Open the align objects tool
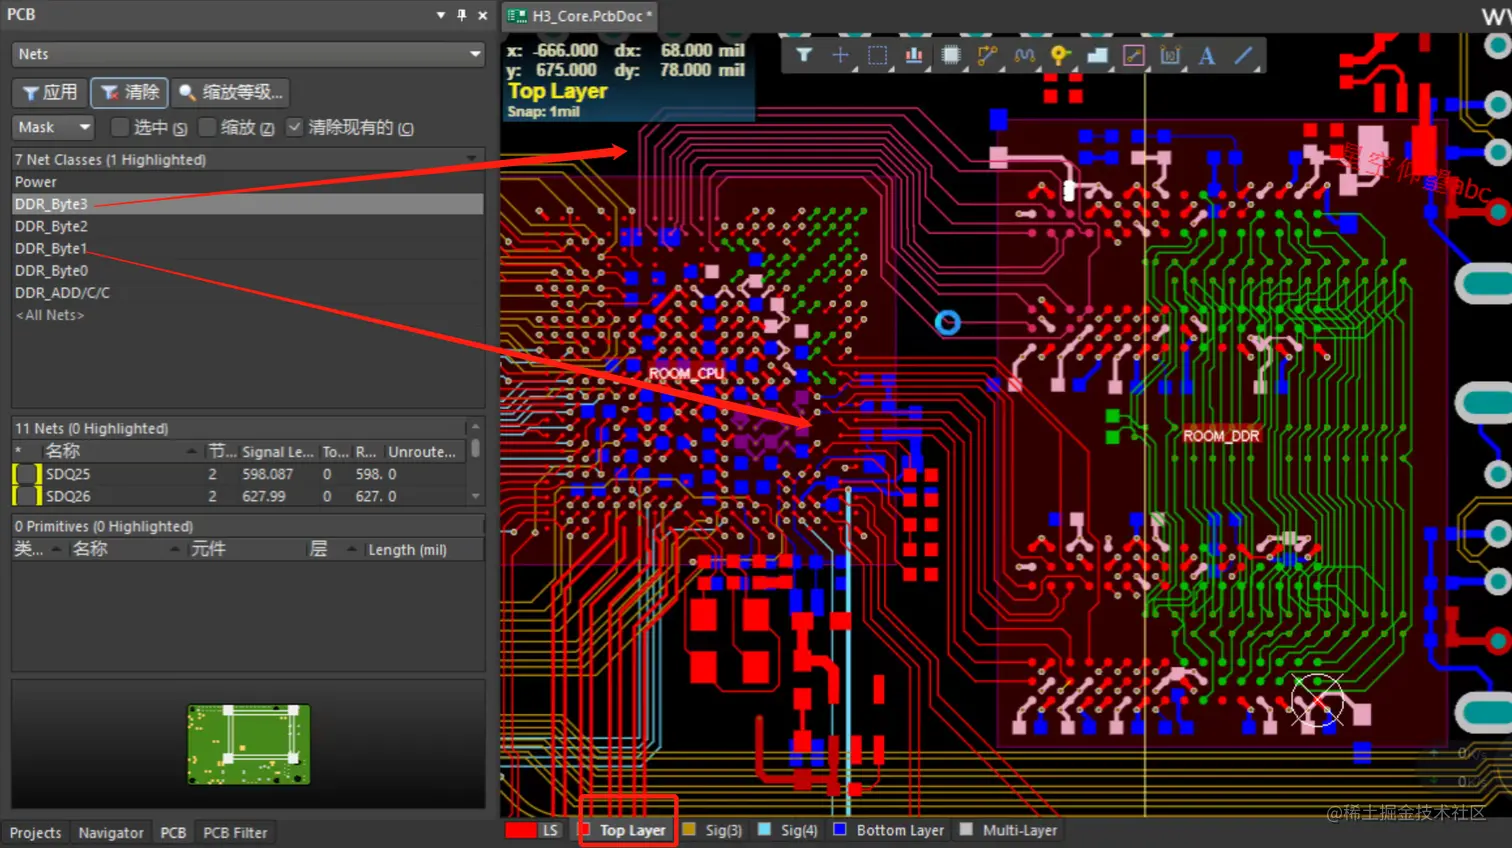The image size is (1512, 848). (x=914, y=55)
